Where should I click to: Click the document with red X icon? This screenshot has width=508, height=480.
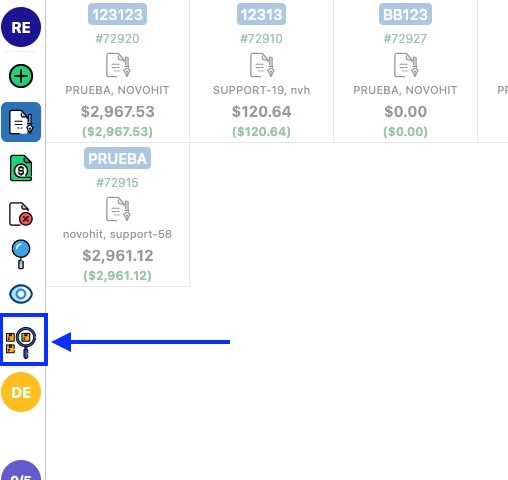pyautogui.click(x=21, y=214)
